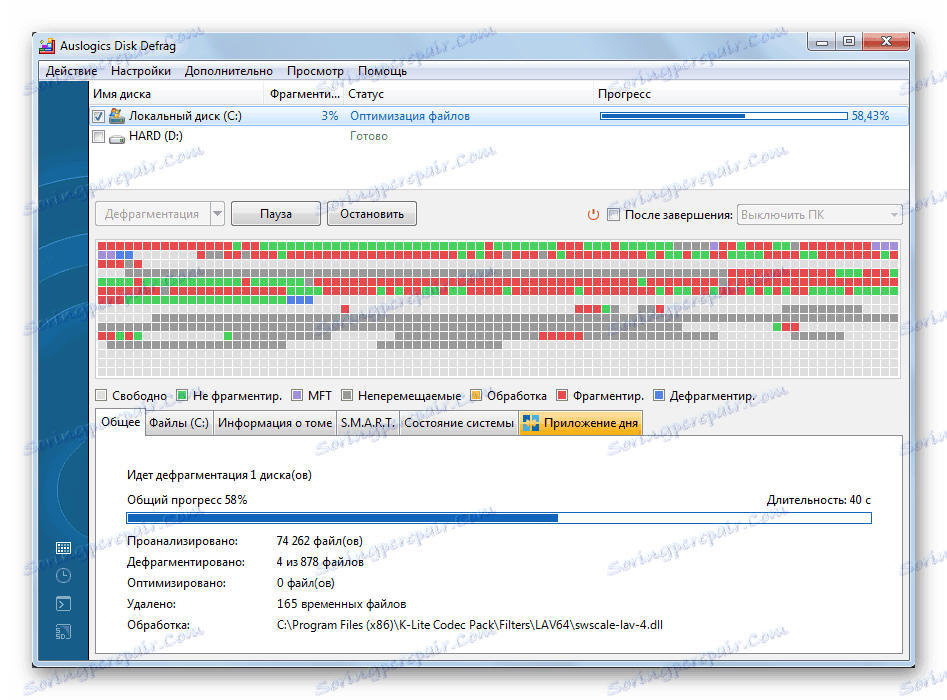Click the Не фрагментир. green legend swatch
This screenshot has height=700, width=947.
(182, 396)
